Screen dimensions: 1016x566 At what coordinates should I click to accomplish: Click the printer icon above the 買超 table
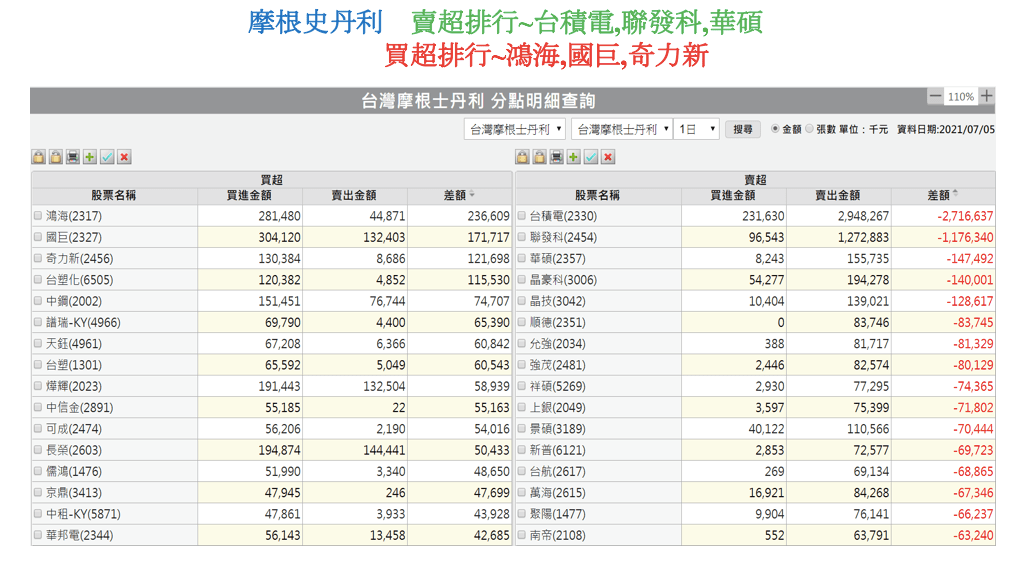(73, 157)
